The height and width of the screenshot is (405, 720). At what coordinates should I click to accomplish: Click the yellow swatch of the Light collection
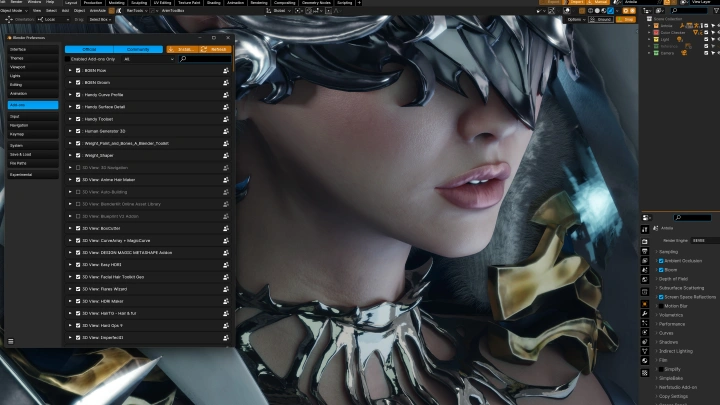pos(656,39)
